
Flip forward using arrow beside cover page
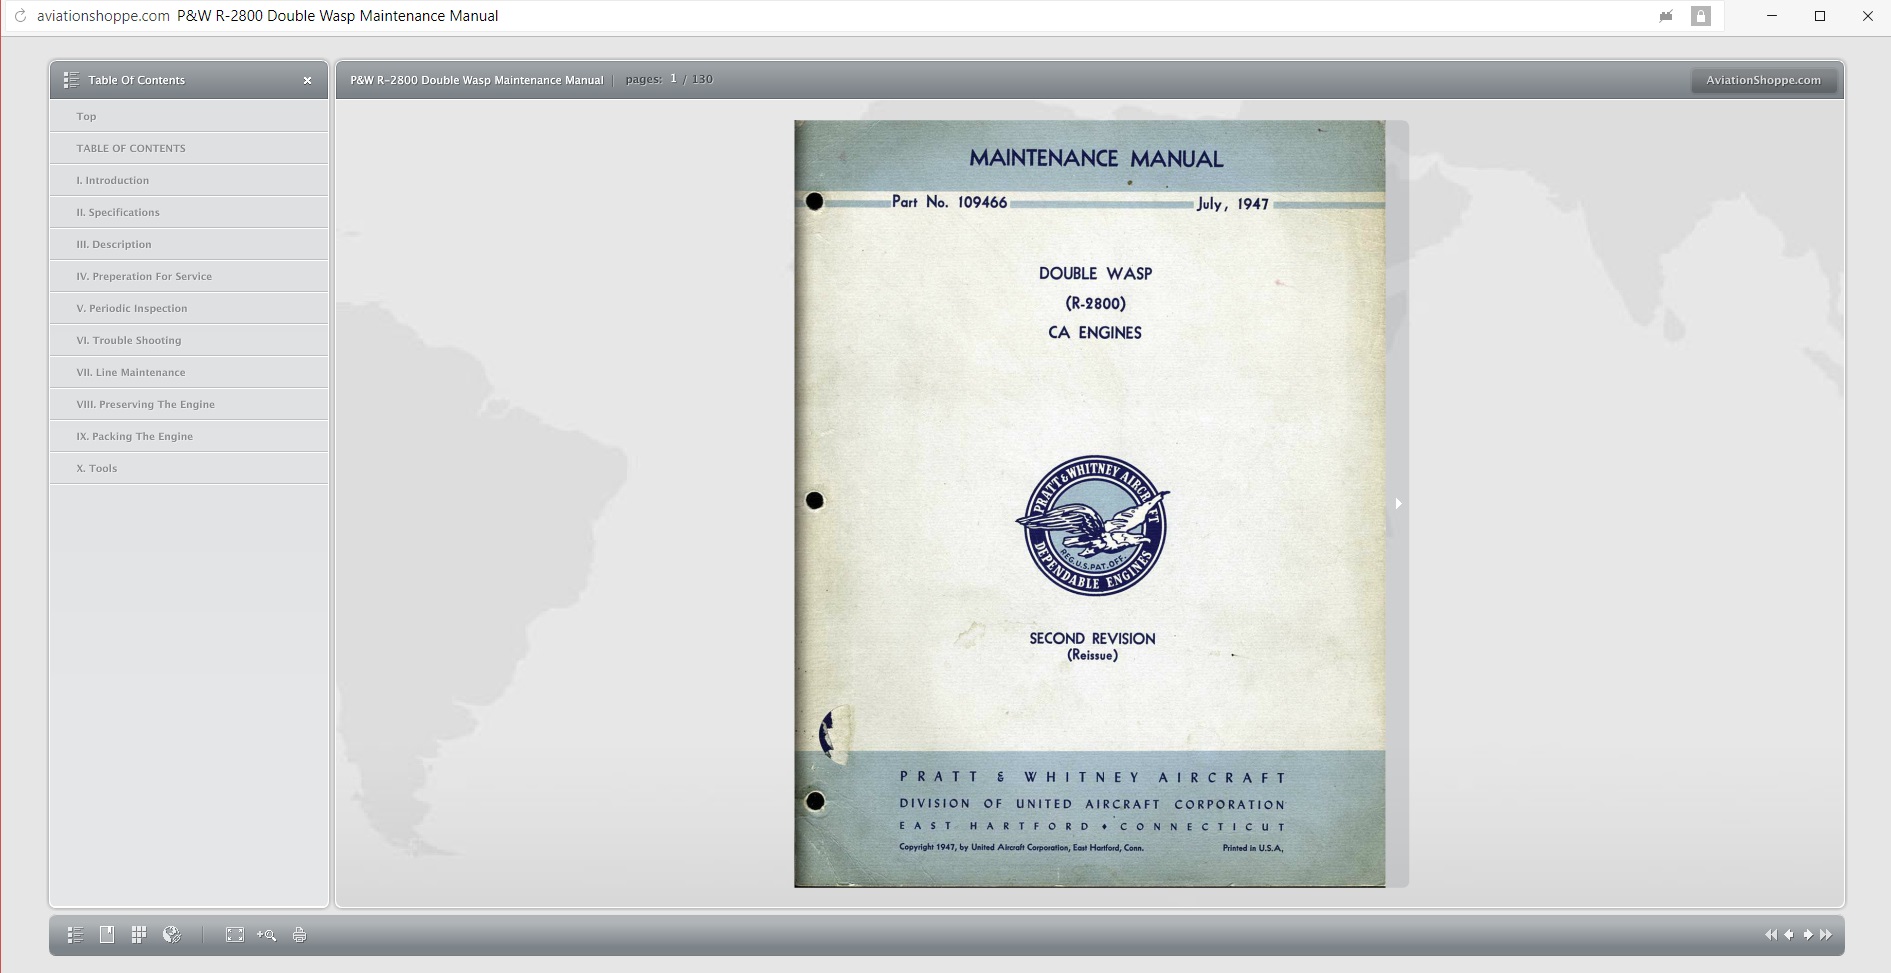point(1398,503)
